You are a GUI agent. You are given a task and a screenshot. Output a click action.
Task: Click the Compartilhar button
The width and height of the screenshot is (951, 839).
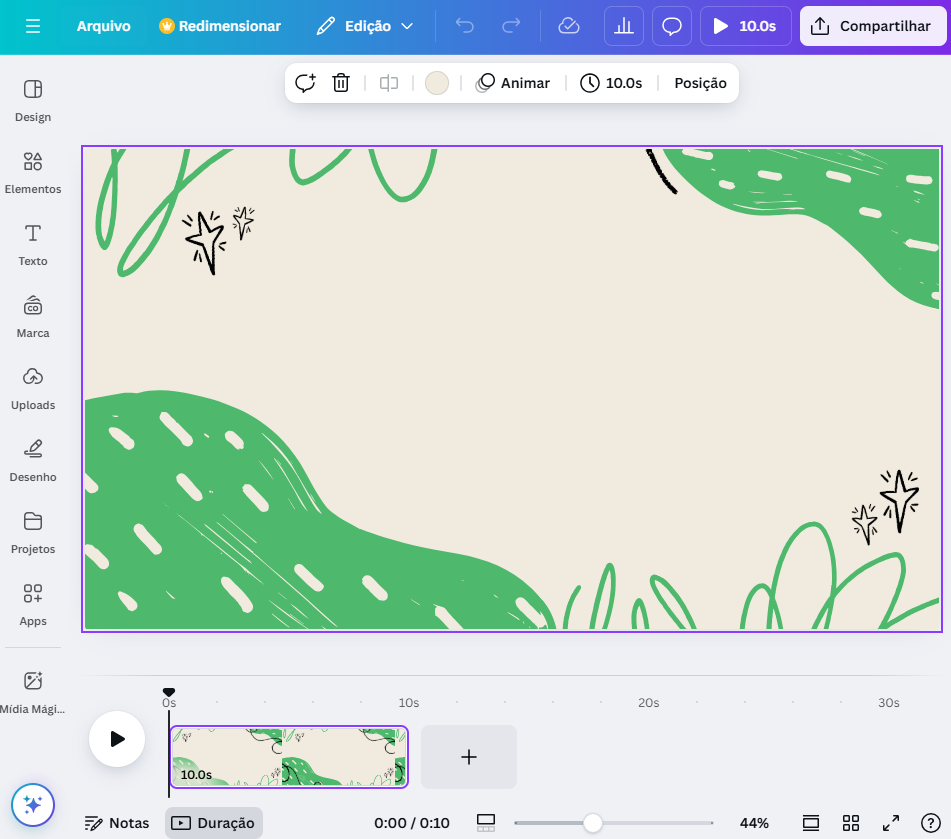tap(873, 26)
